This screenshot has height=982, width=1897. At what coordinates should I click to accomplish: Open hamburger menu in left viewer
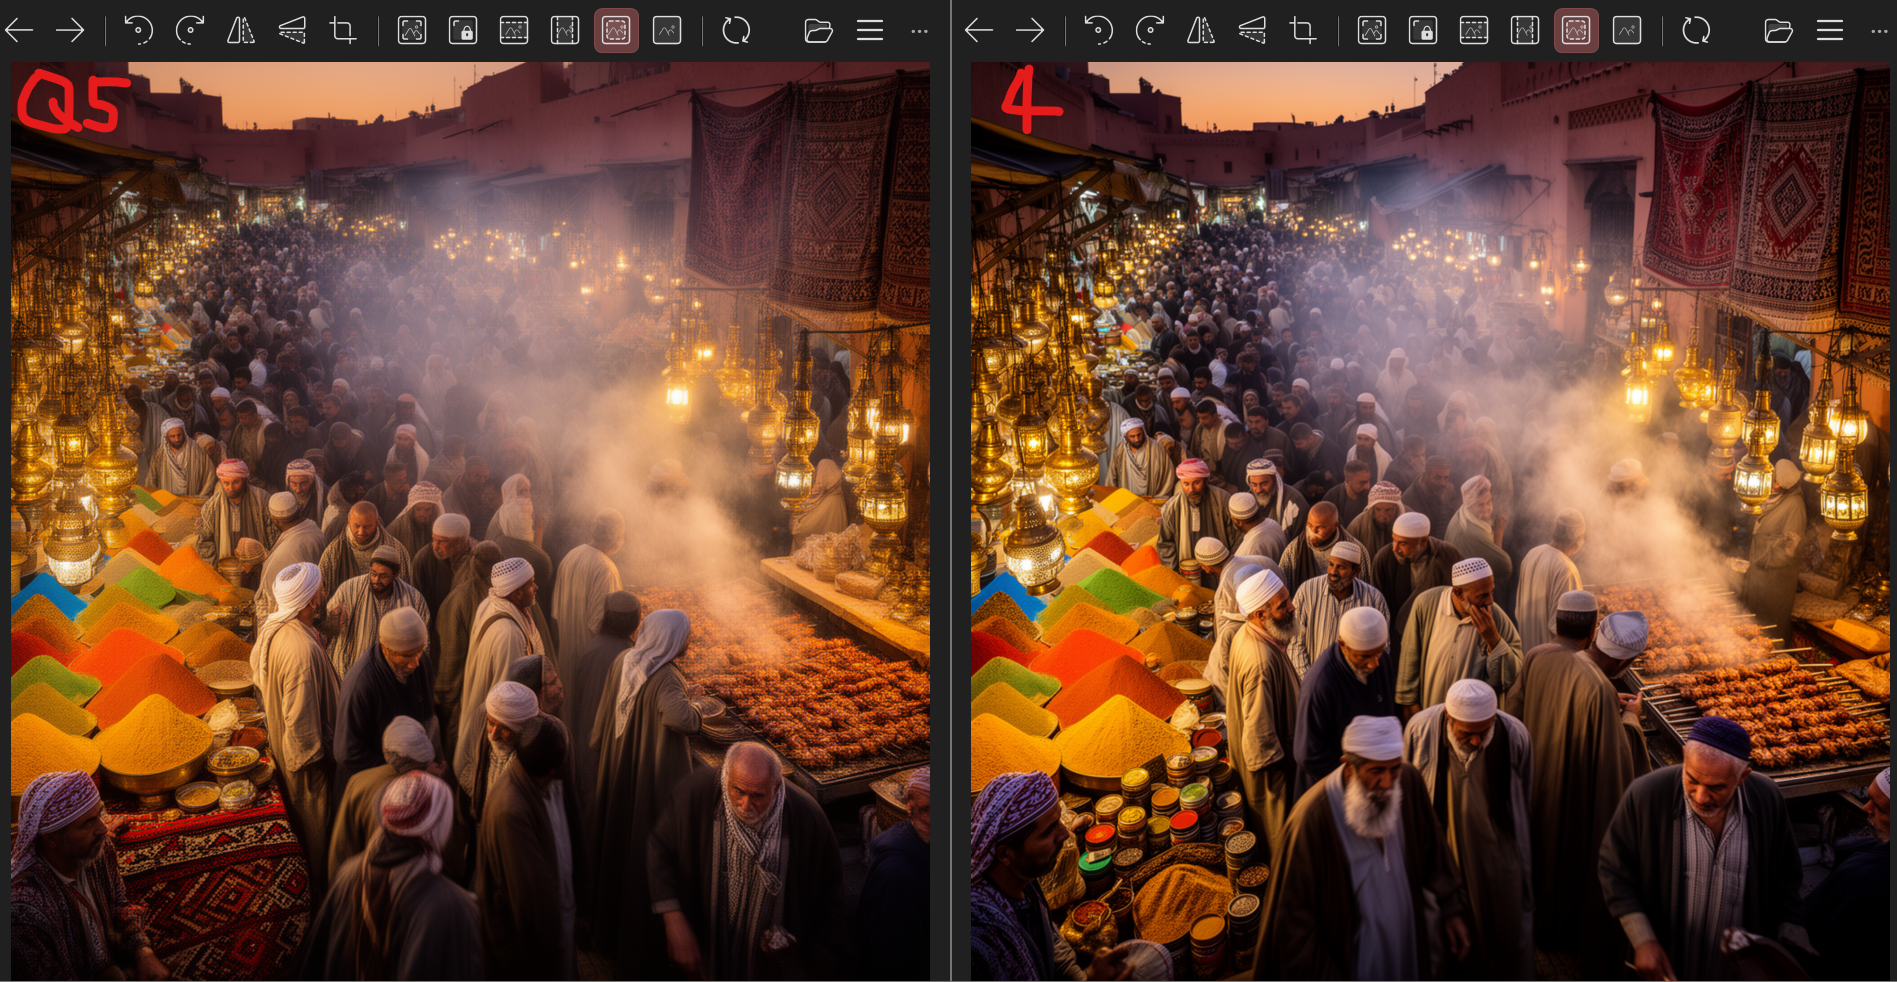pyautogui.click(x=870, y=31)
